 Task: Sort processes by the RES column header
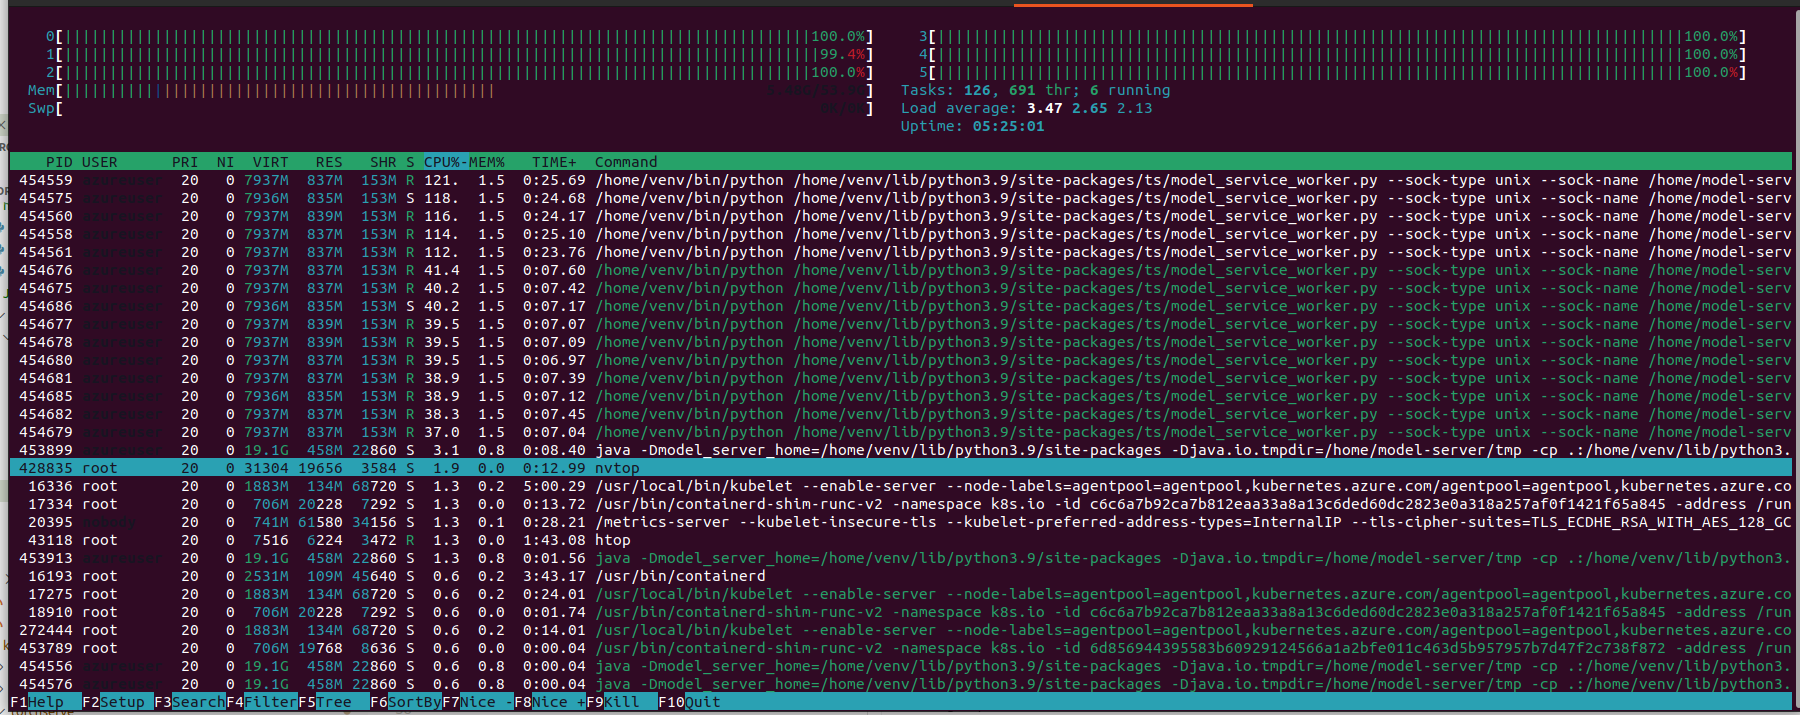pyautogui.click(x=328, y=162)
